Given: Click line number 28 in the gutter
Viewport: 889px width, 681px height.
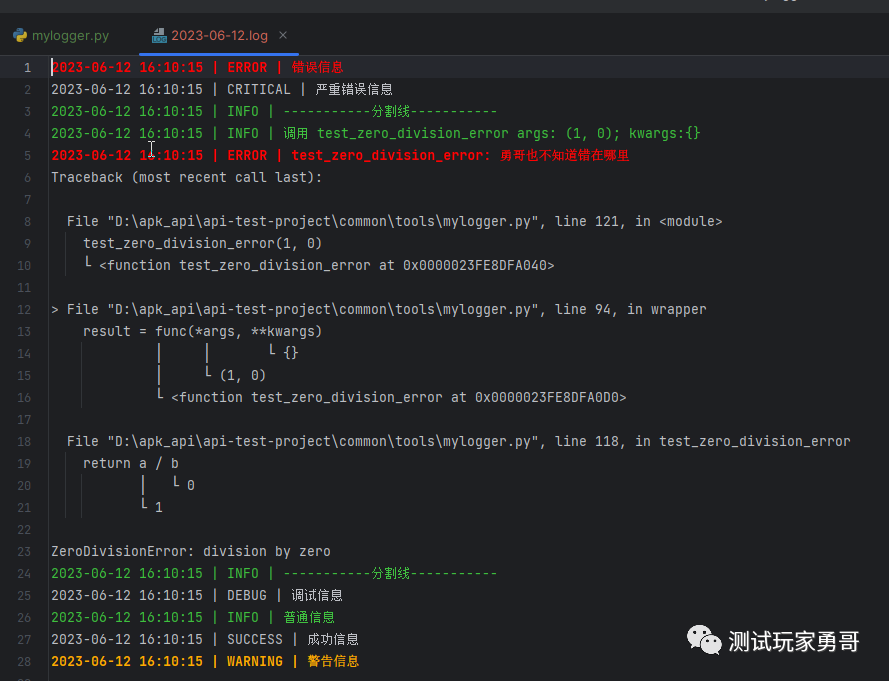Looking at the screenshot, I should pyautogui.click(x=24, y=662).
